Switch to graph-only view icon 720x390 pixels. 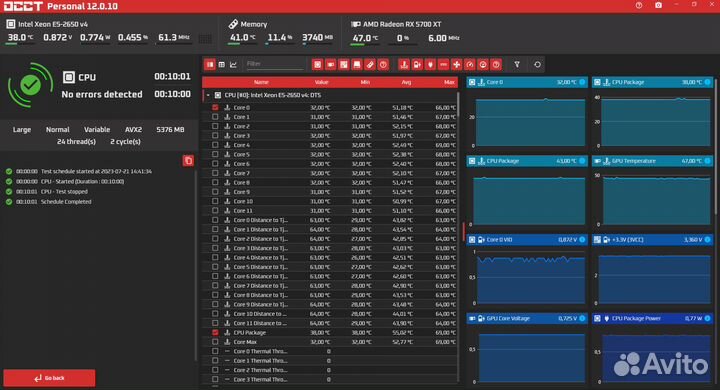click(233, 65)
